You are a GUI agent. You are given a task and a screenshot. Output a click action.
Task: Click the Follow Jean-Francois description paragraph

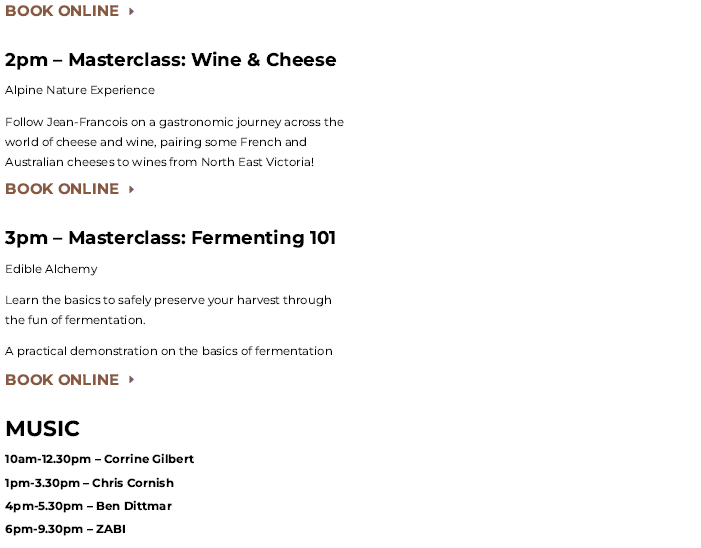(174, 142)
